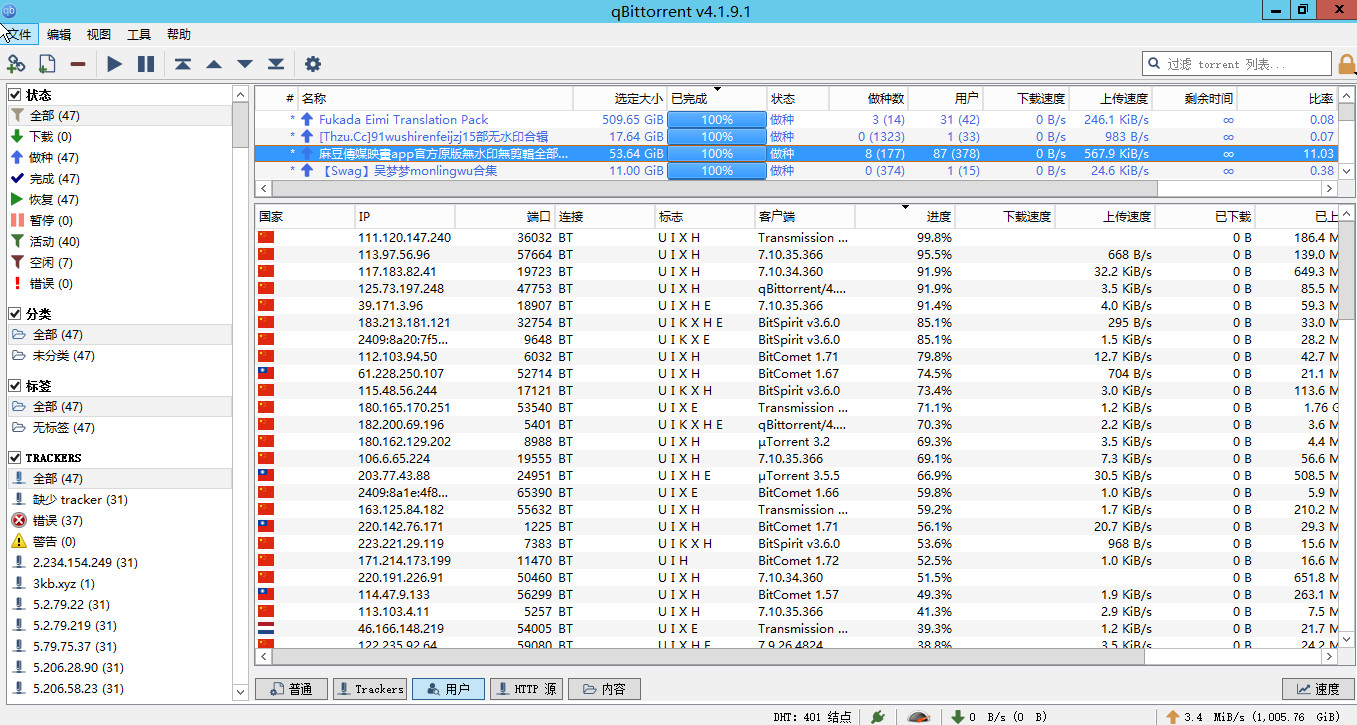Viewport: 1357px width, 725px height.
Task: Click the red delete torrent icon
Action: (78, 64)
